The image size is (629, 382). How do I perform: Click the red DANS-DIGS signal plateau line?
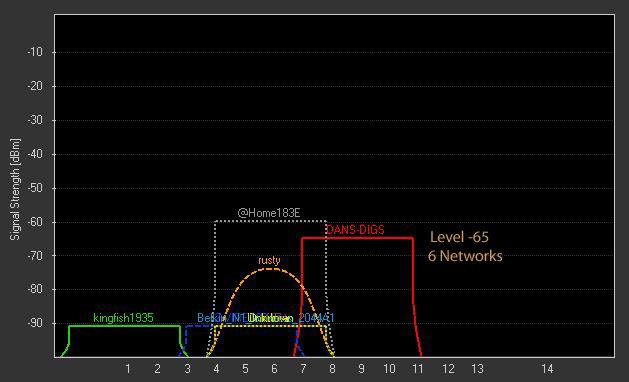click(x=357, y=238)
